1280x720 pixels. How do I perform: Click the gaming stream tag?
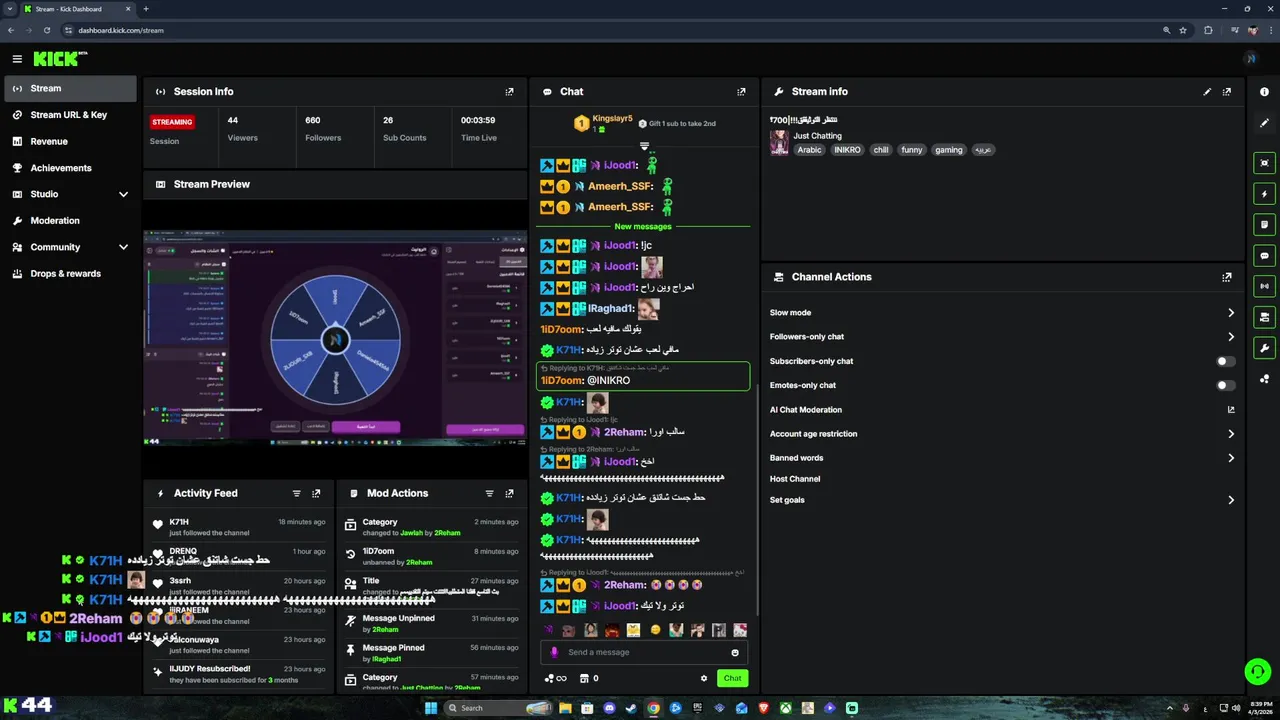pyautogui.click(x=949, y=150)
